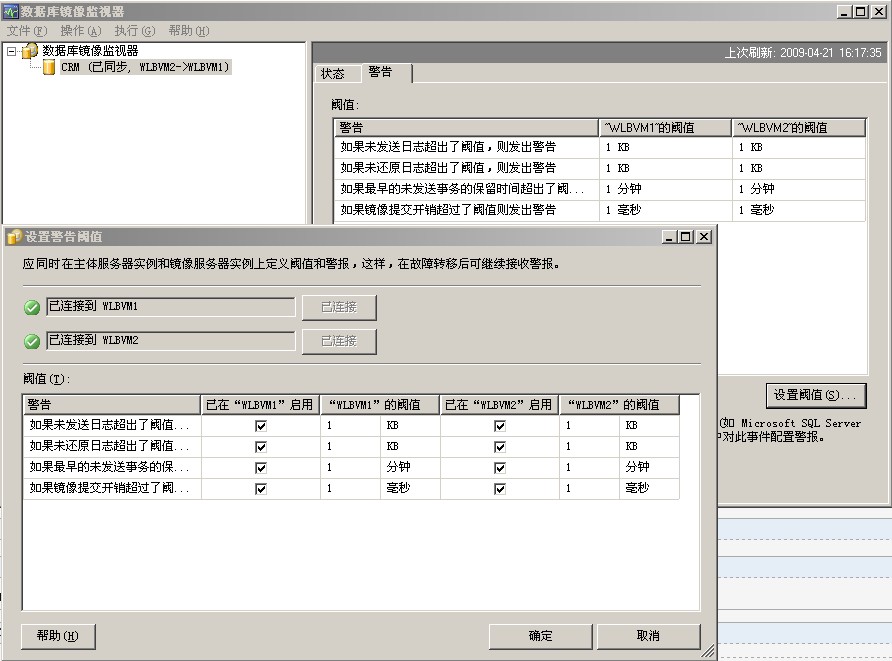This screenshot has width=892, height=661.
Task: Open the 操作(A) menu
Action: [x=80, y=31]
